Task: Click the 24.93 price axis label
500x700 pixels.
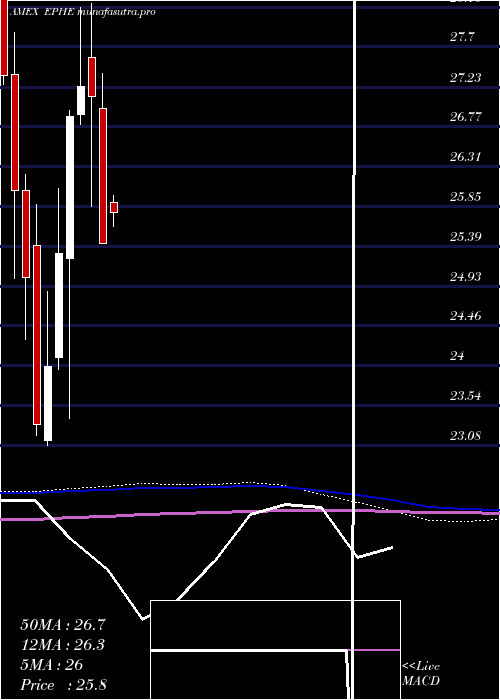Action: pyautogui.click(x=466, y=277)
